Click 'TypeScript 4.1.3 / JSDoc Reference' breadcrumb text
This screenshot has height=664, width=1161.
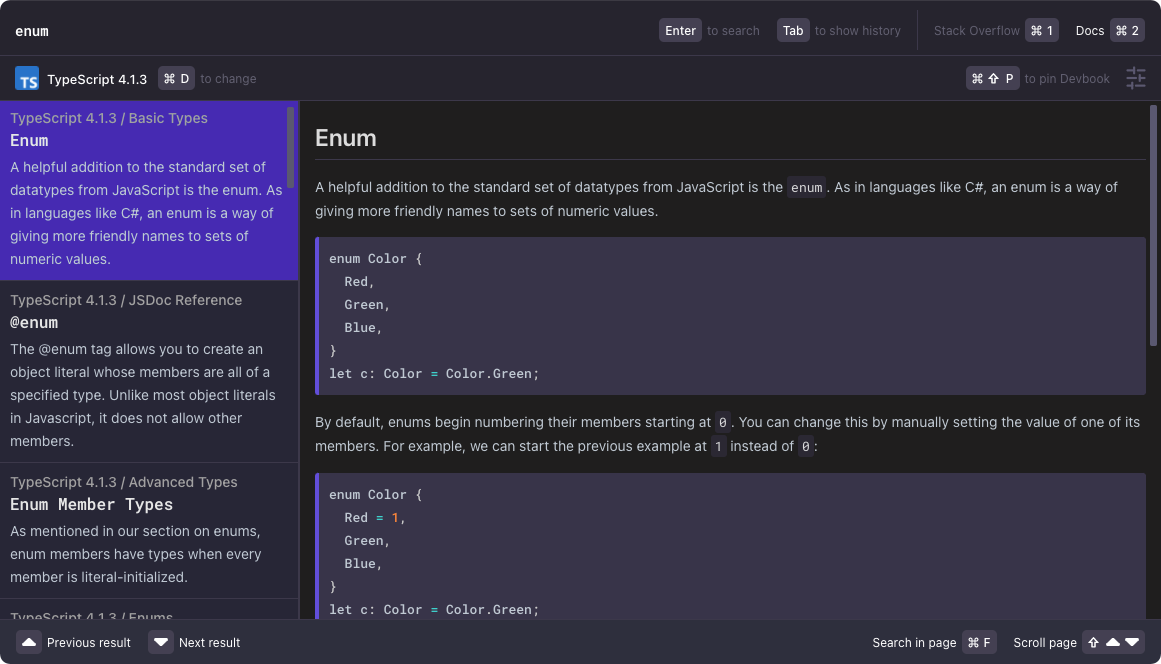coord(126,300)
